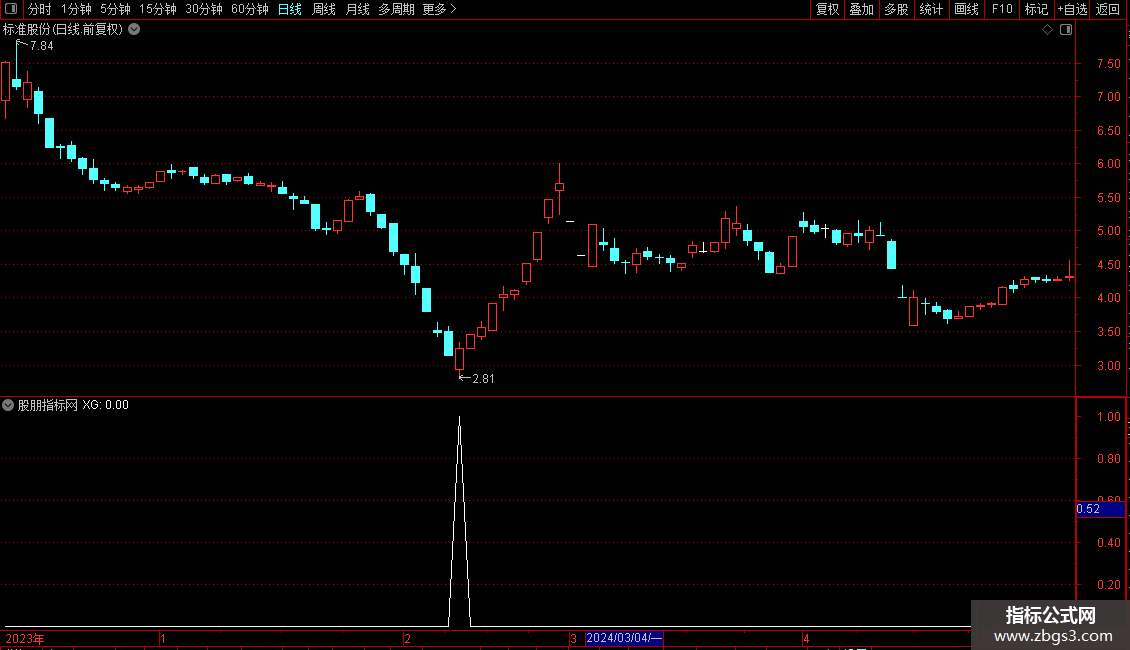Expand the 更多 periods menu

440,9
